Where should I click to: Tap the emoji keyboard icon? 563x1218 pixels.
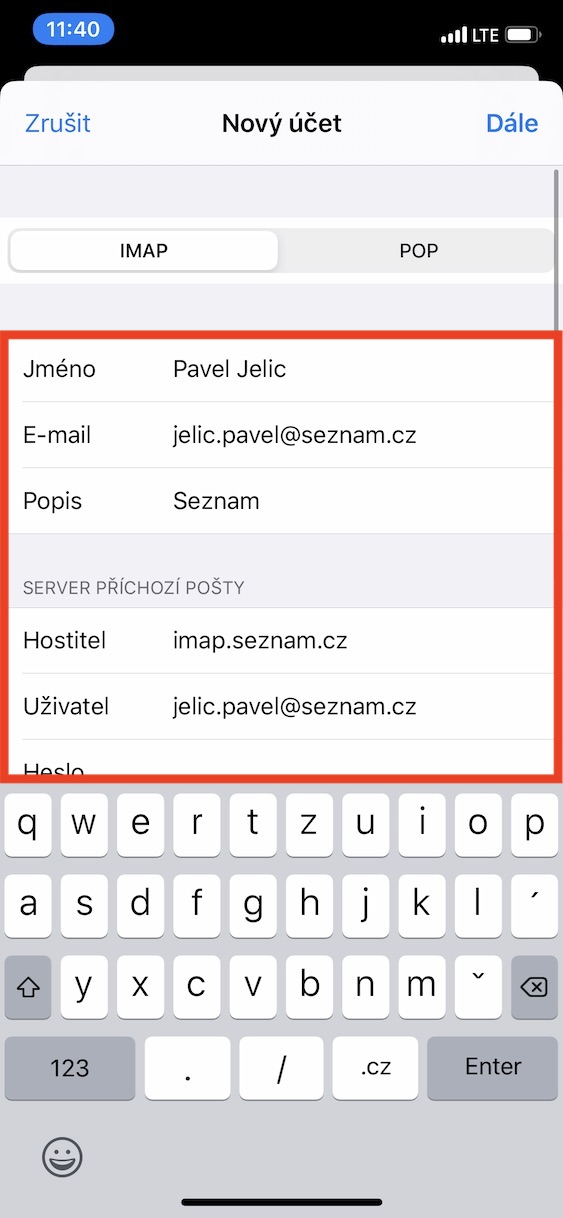coord(61,1157)
